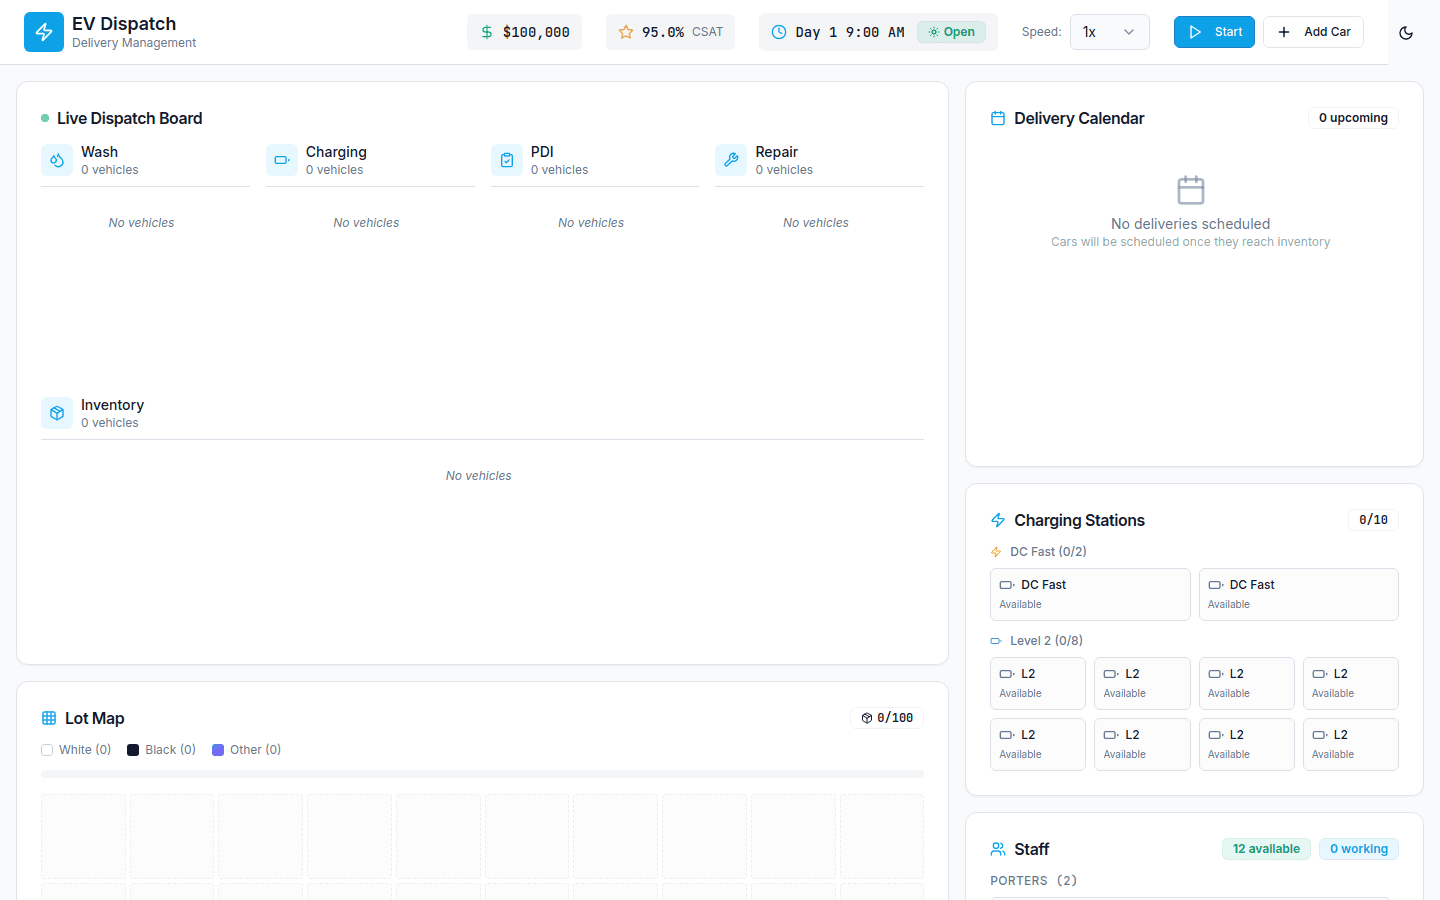The width and height of the screenshot is (1440, 900).
Task: Click the PORTERS (2) staff label
Action: pyautogui.click(x=1034, y=881)
